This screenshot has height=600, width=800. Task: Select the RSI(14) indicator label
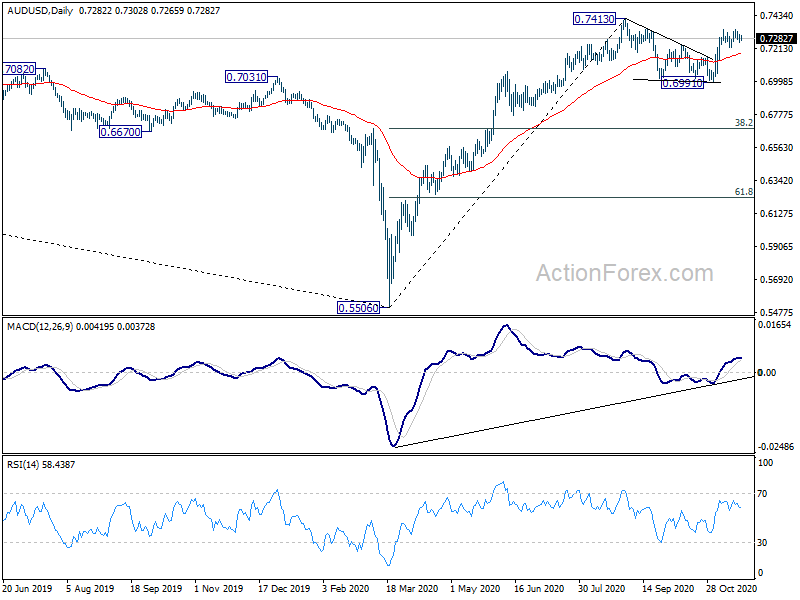point(24,464)
